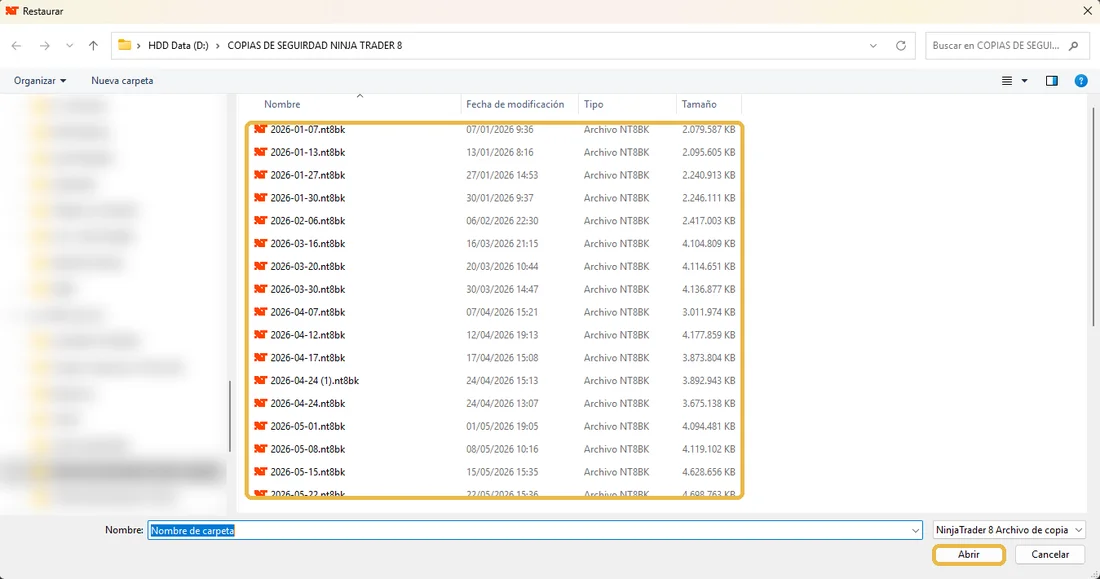Sort by Tipo column header
The height and width of the screenshot is (579, 1100).
593,104
